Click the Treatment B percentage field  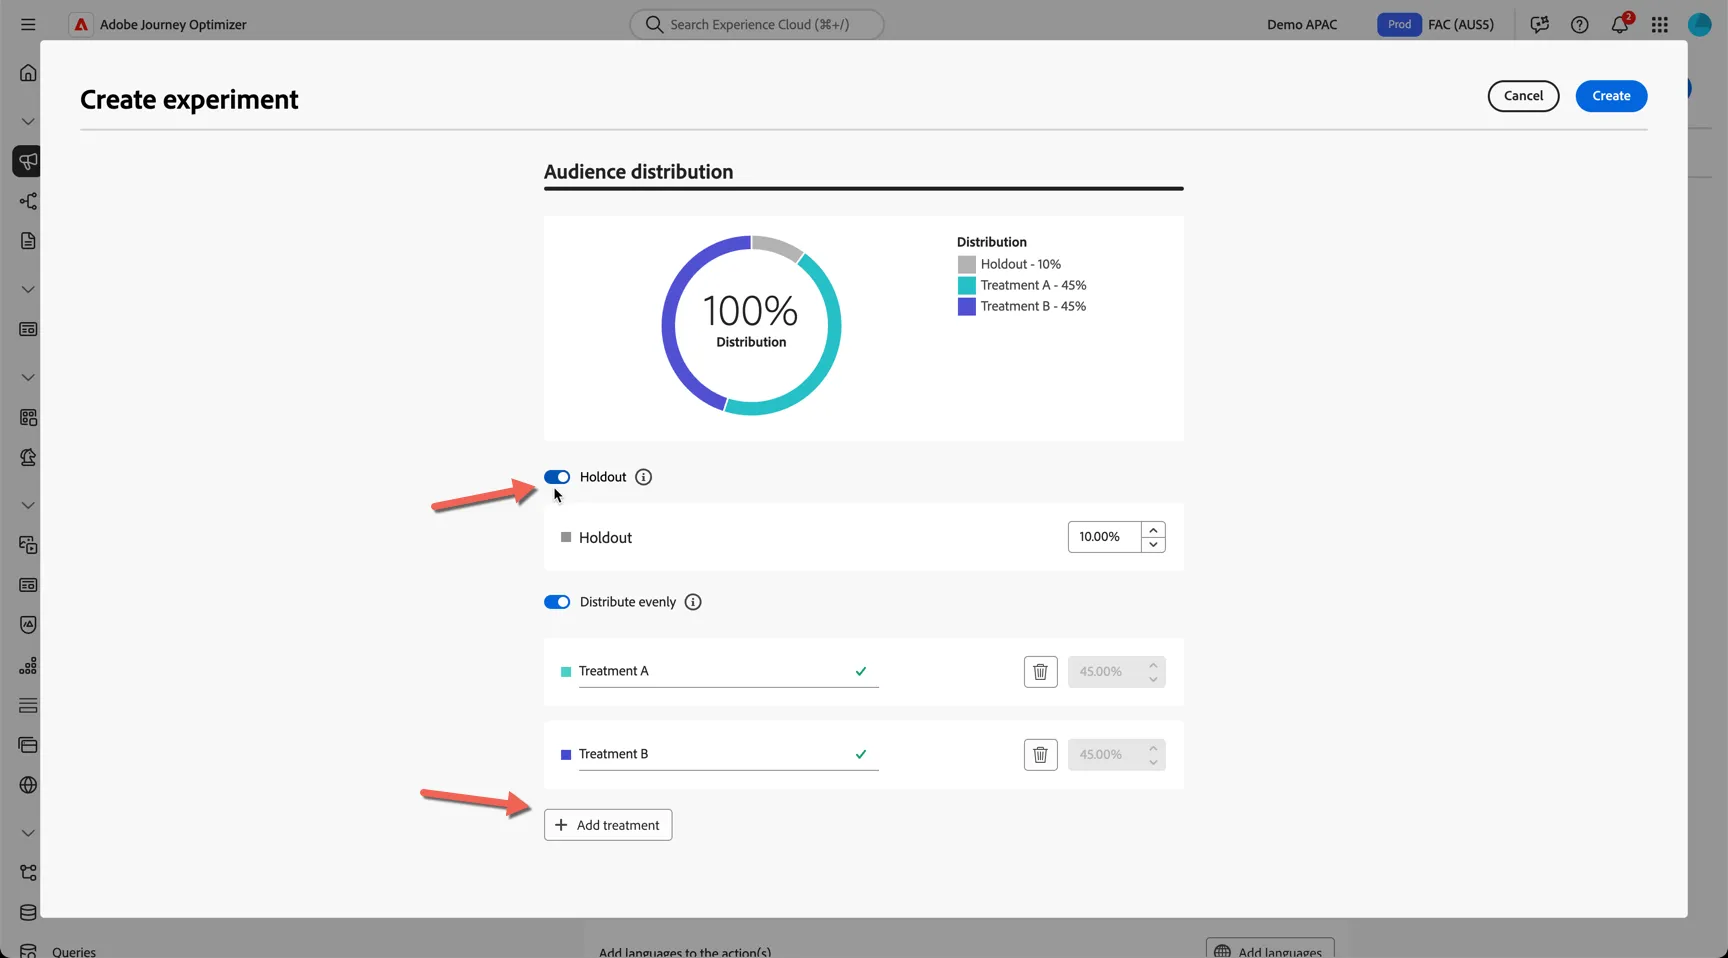1116,755
